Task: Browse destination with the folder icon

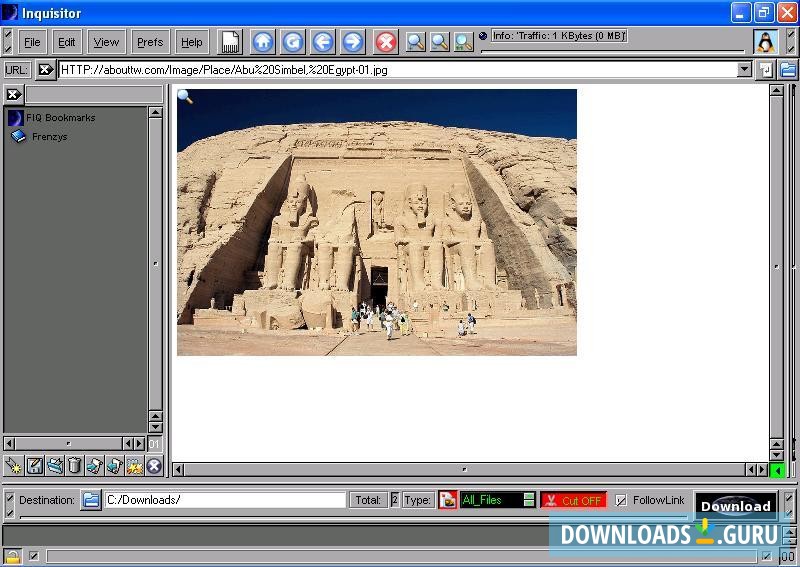Action: pos(91,500)
